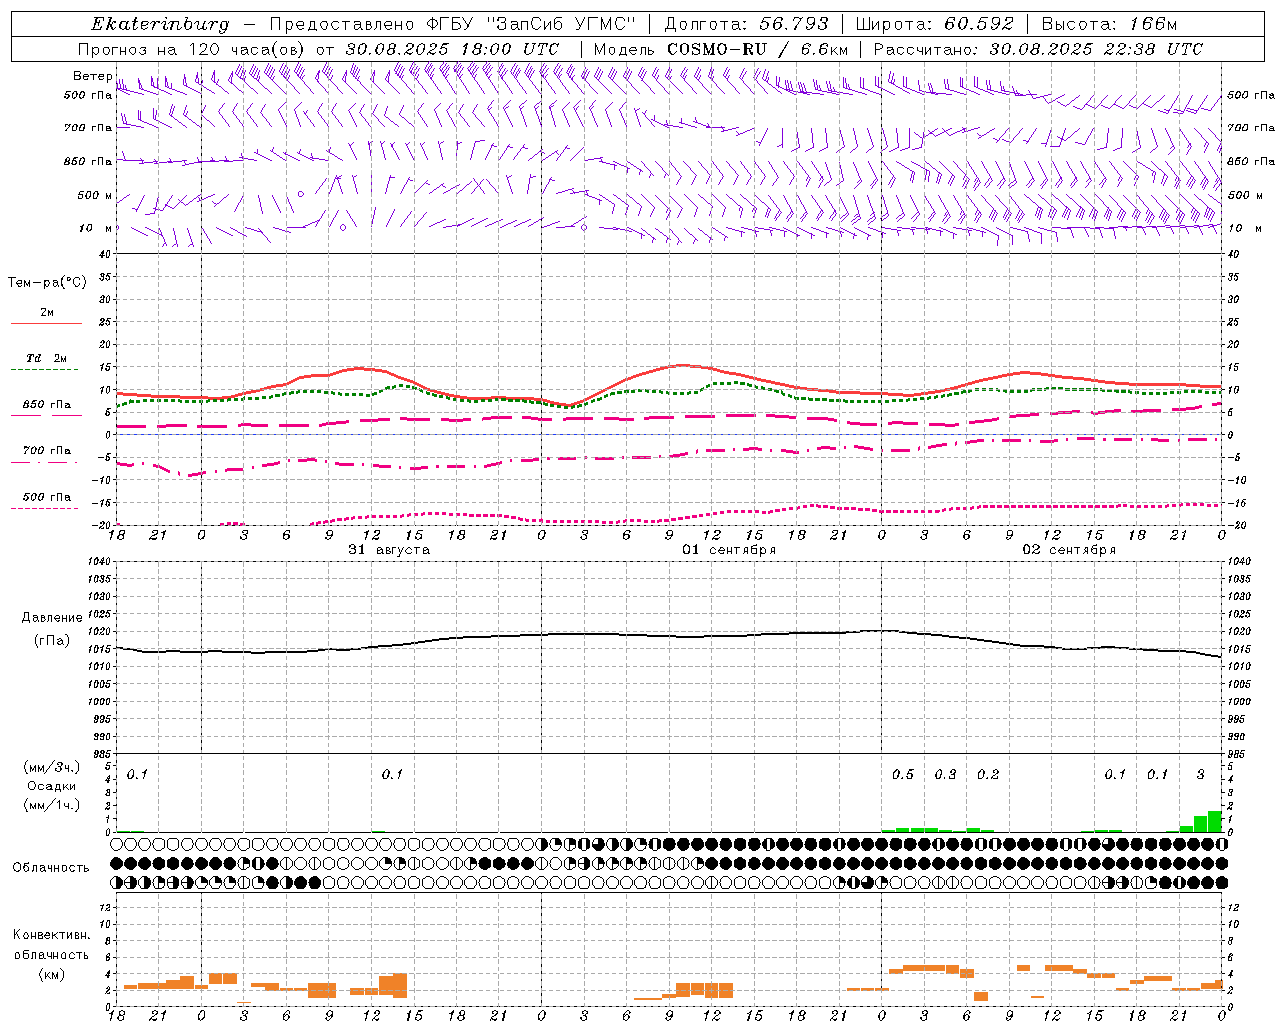
Task: Click "850 гПа" in the temperature legend
Action: click(46, 405)
